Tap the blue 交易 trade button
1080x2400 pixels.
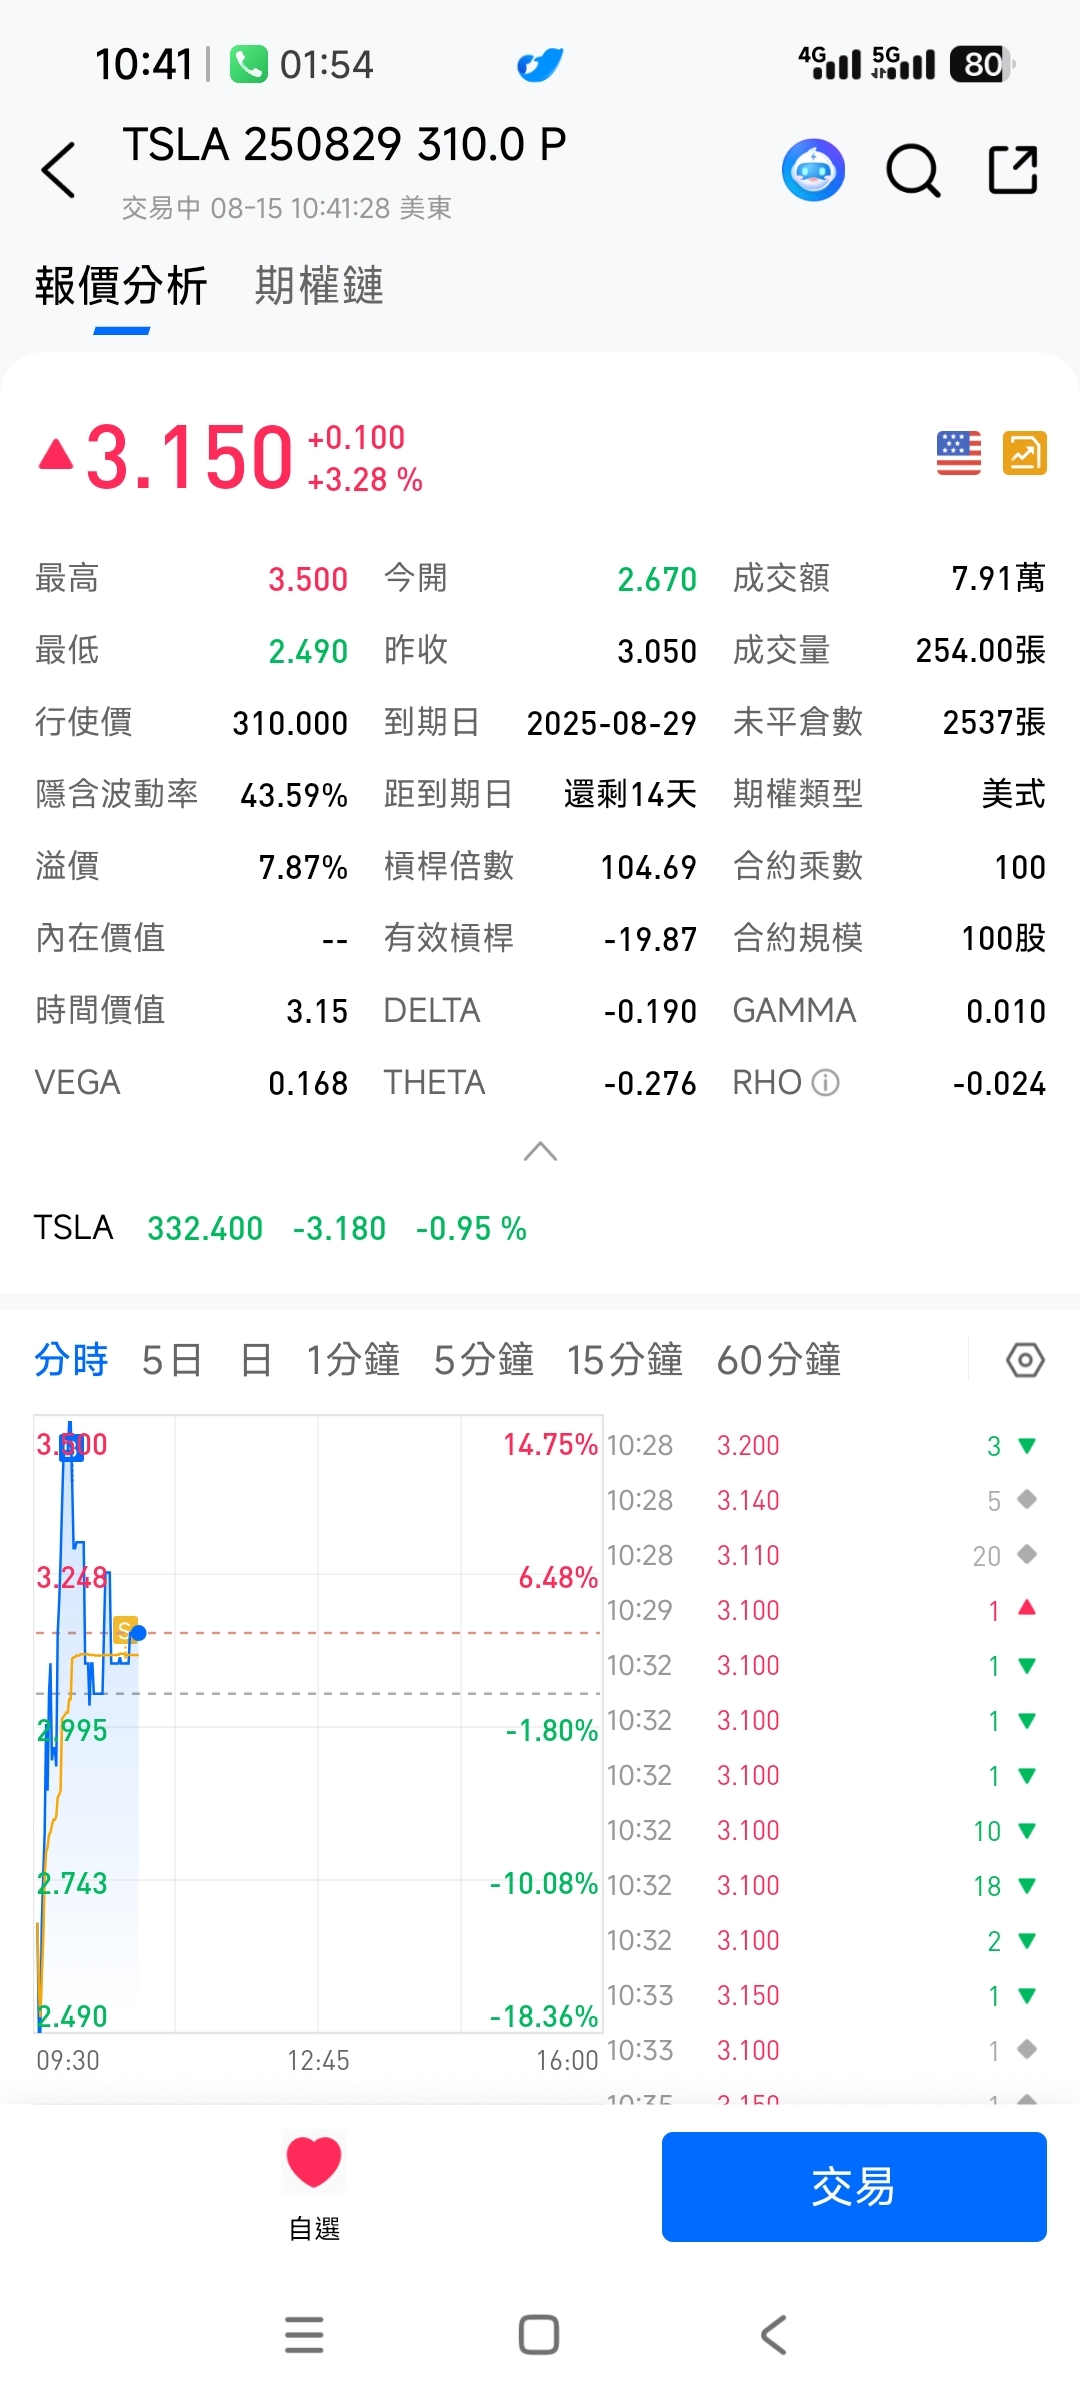(854, 2187)
